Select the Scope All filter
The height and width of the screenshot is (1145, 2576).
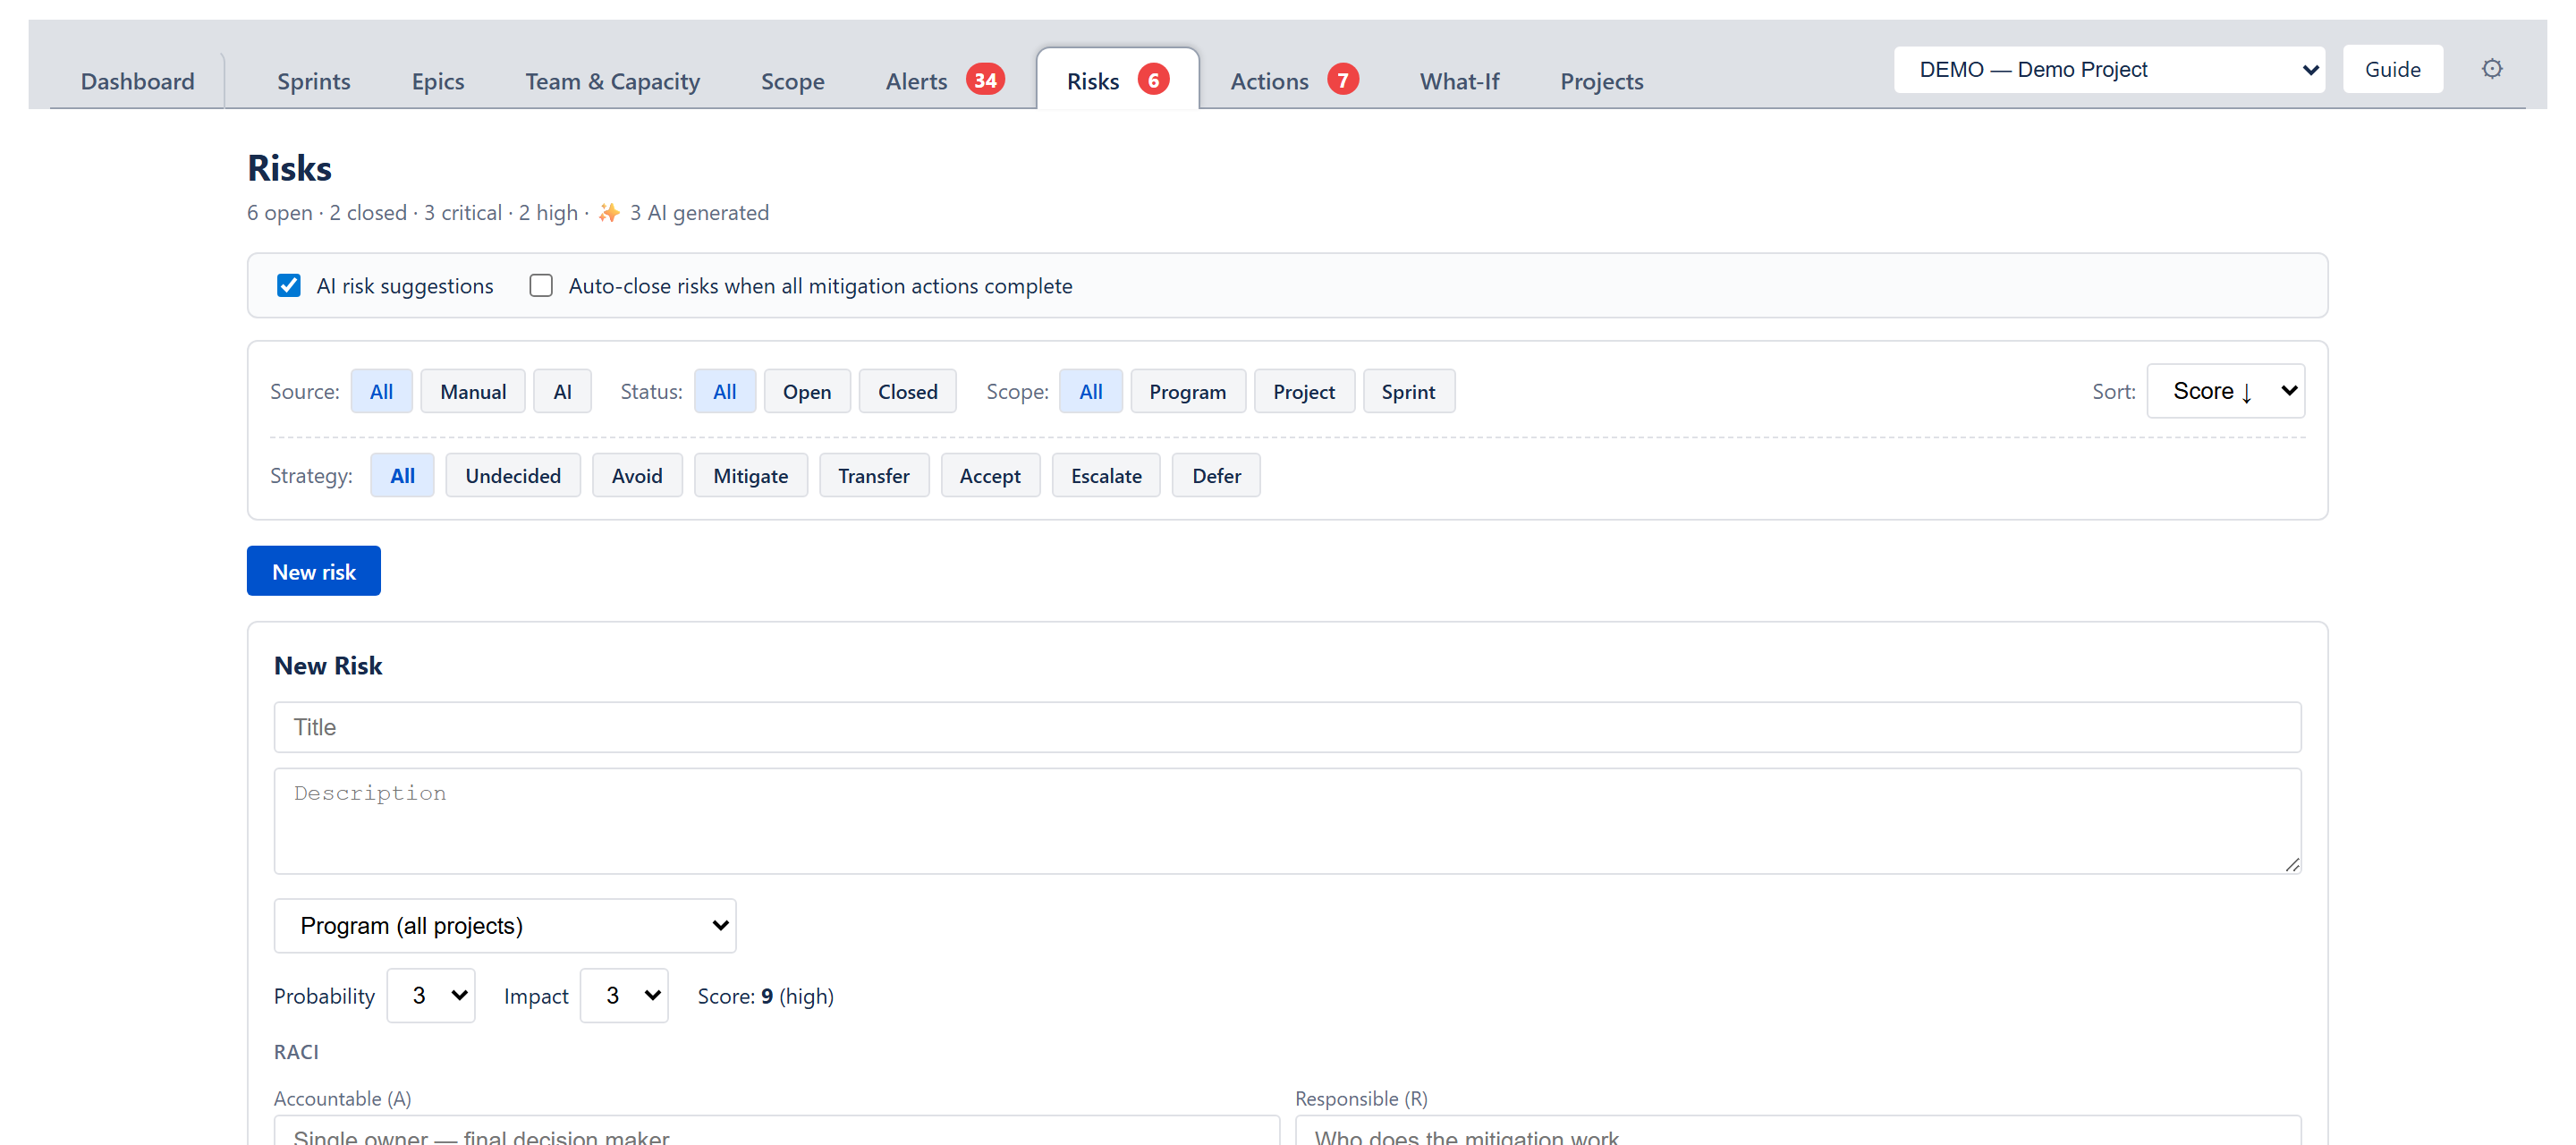pos(1090,391)
